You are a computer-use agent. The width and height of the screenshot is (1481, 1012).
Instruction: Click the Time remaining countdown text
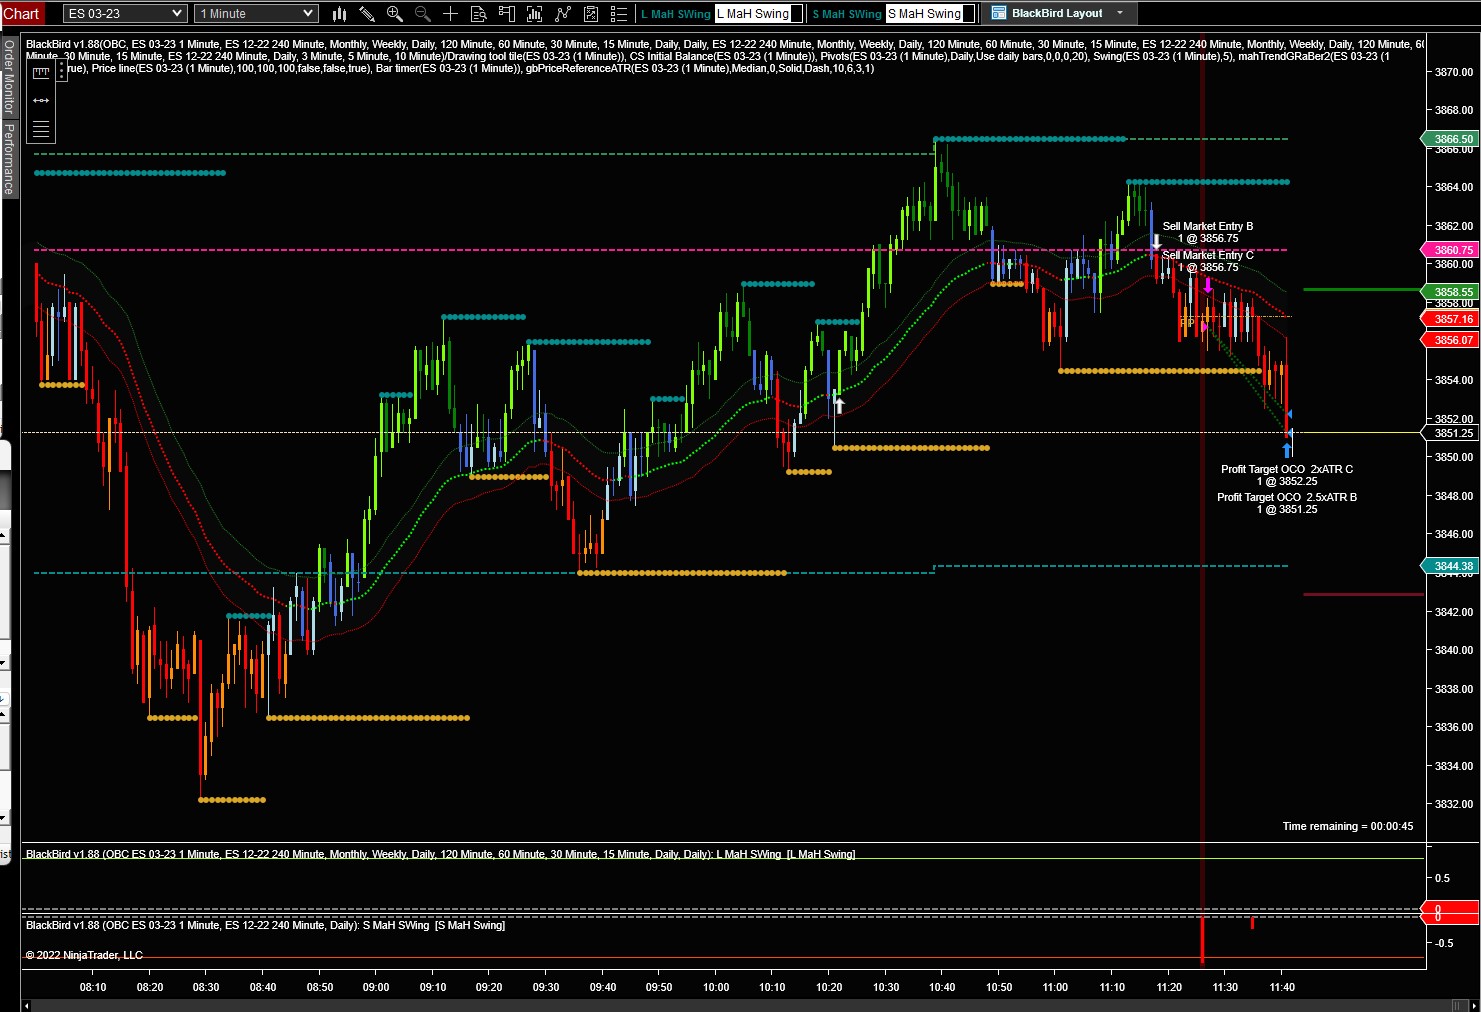(1348, 826)
